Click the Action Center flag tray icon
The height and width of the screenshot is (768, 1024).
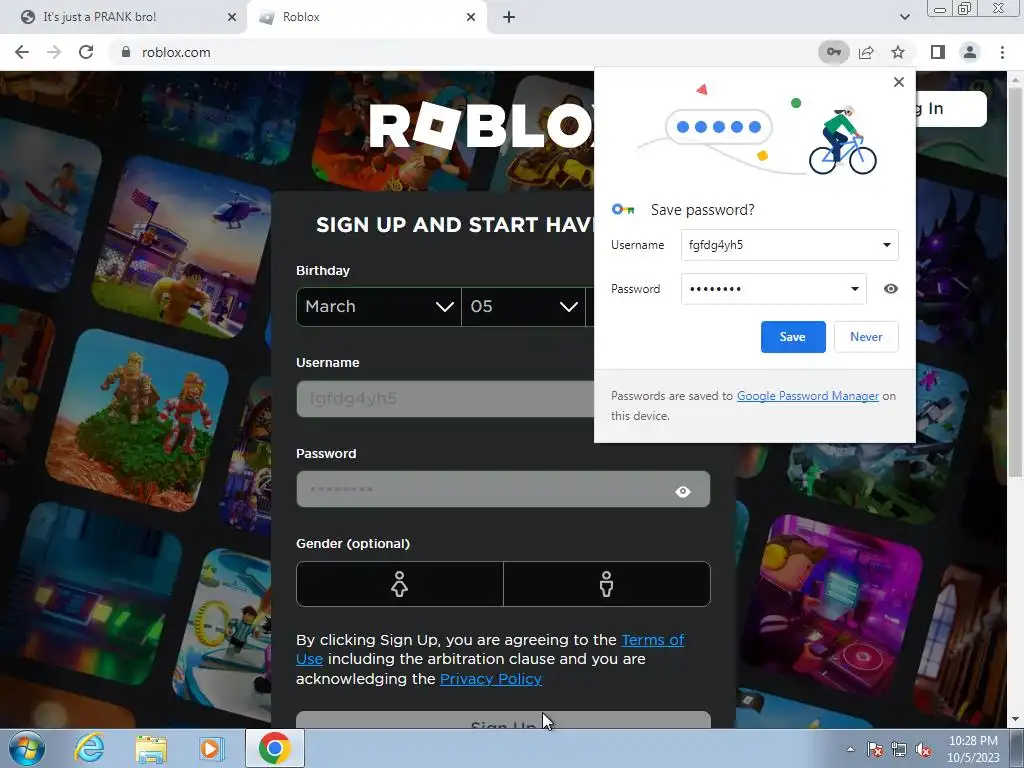[875, 749]
